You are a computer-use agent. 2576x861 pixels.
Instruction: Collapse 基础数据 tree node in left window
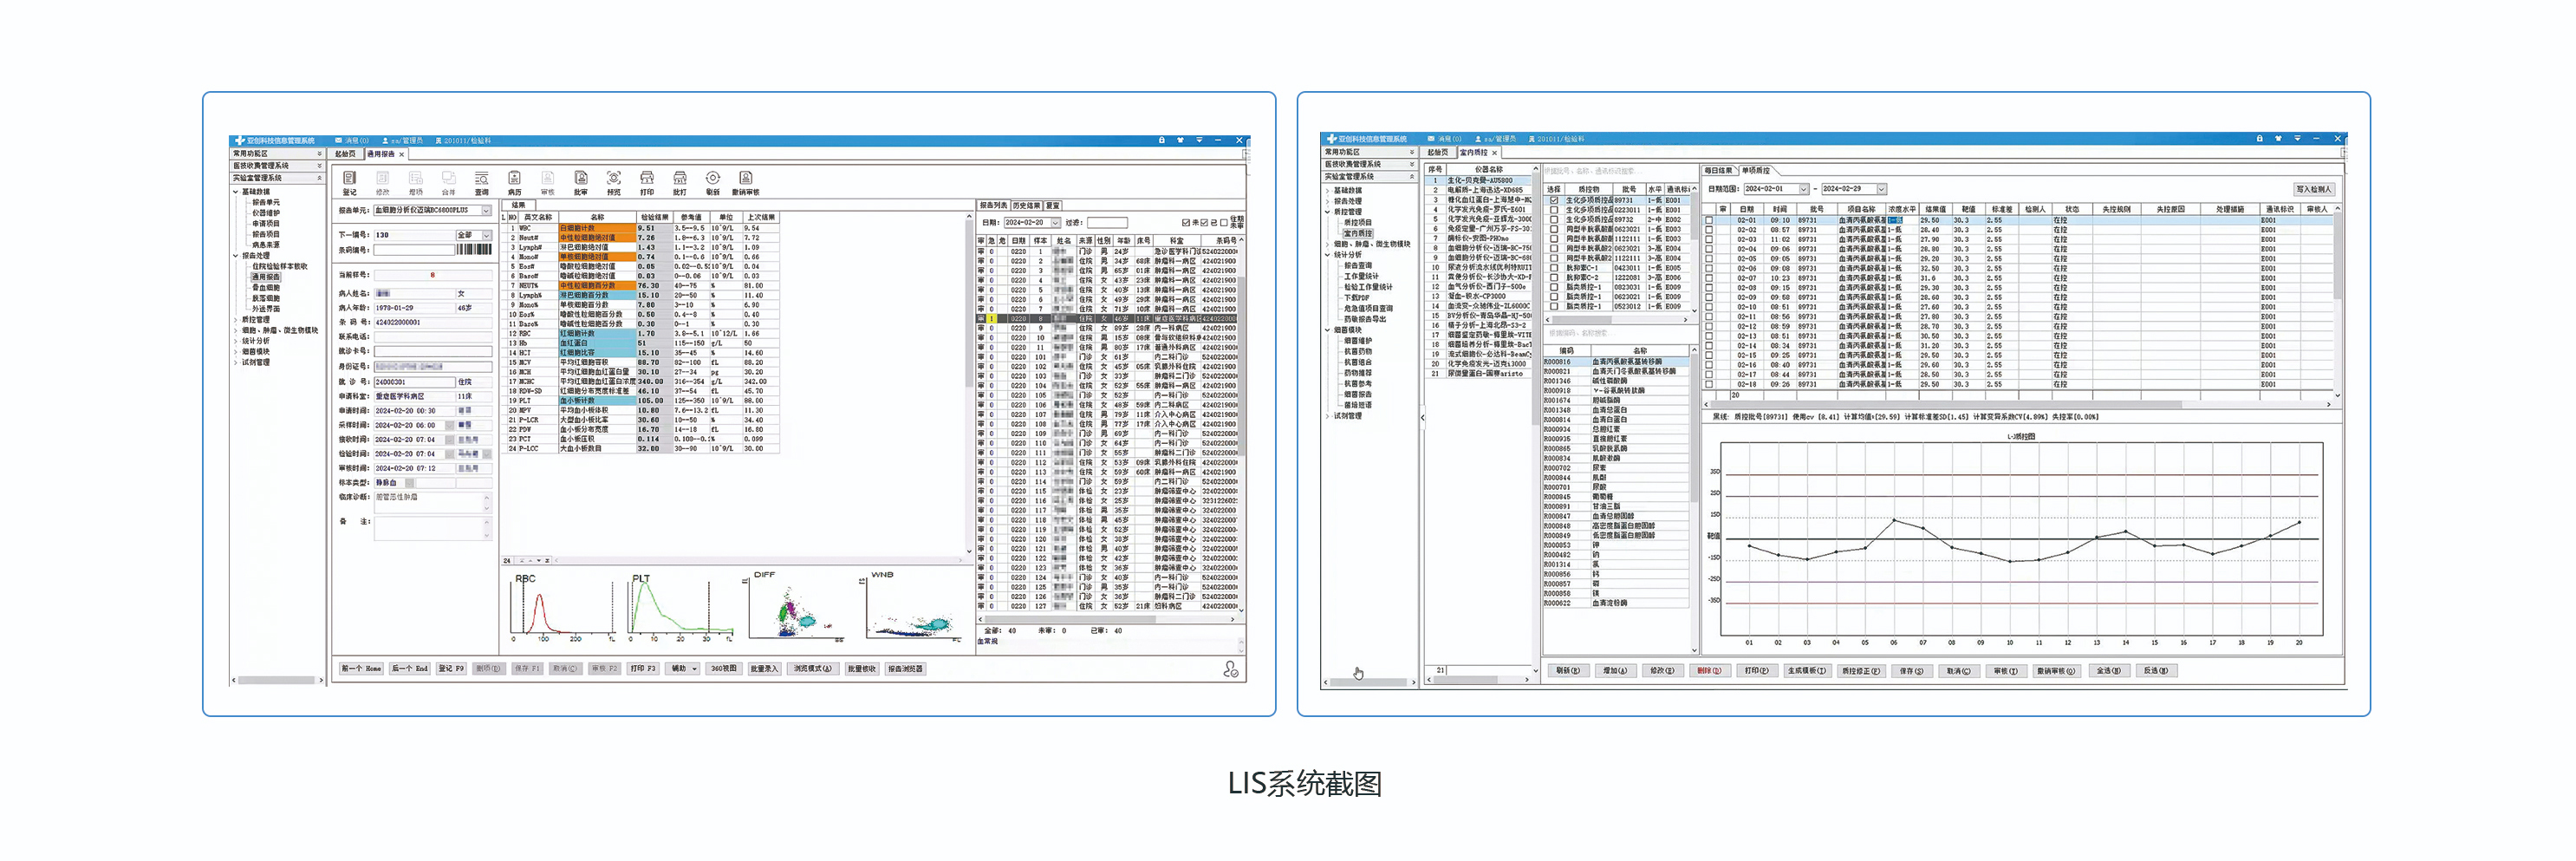pos(236,191)
